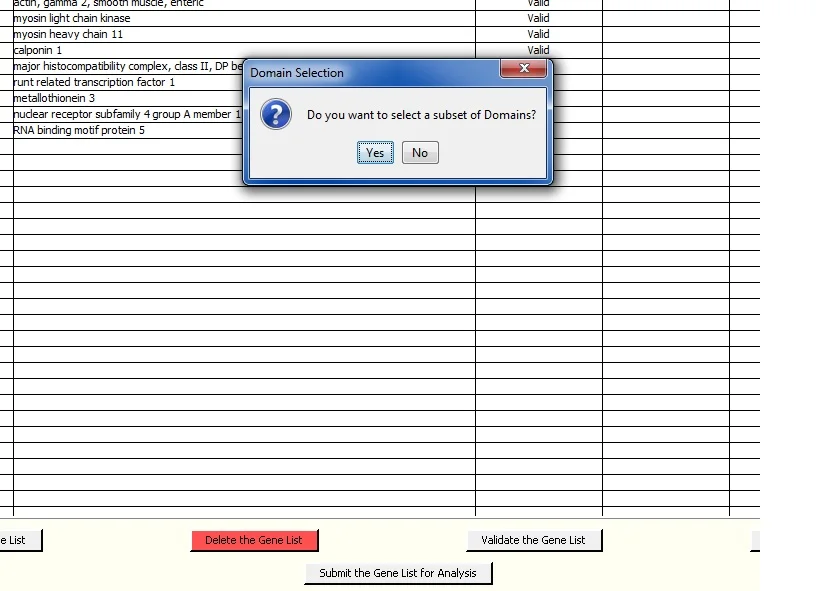Click the blue question mark icon

pos(276,114)
